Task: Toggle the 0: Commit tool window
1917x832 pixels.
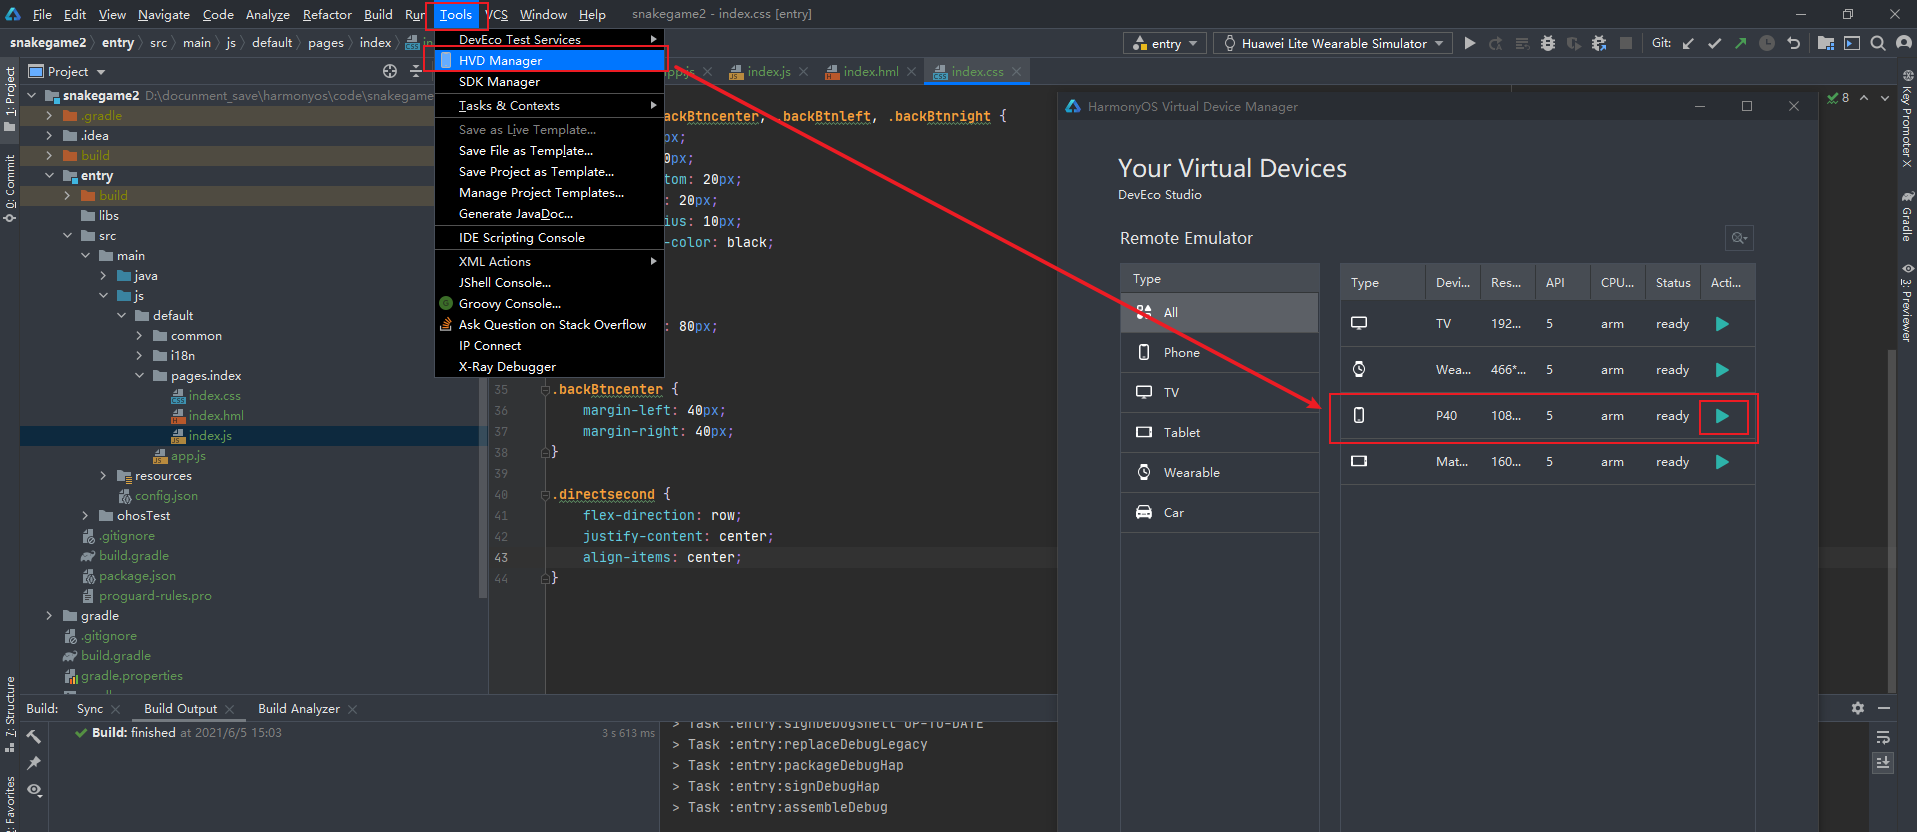Action: coord(10,188)
